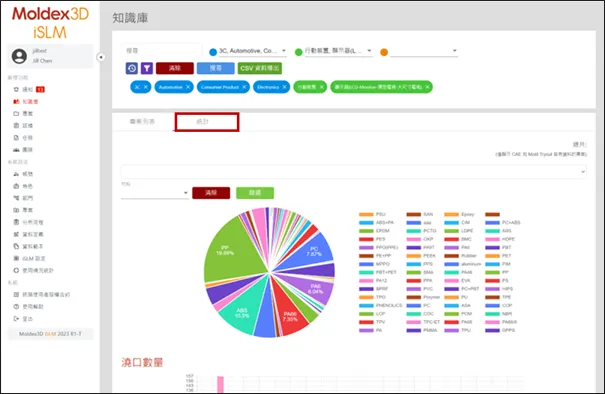Screen dimensions: 605x394
Task: Toggle TPU legend entry
Action: [458, 330]
